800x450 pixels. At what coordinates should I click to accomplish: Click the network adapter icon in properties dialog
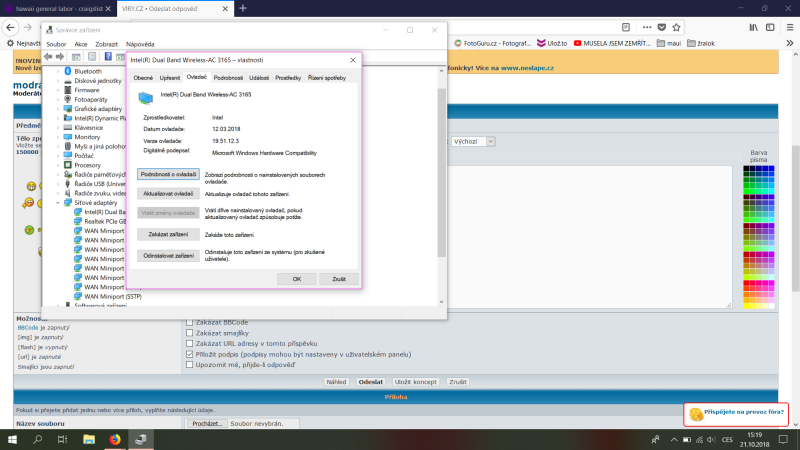coord(145,97)
